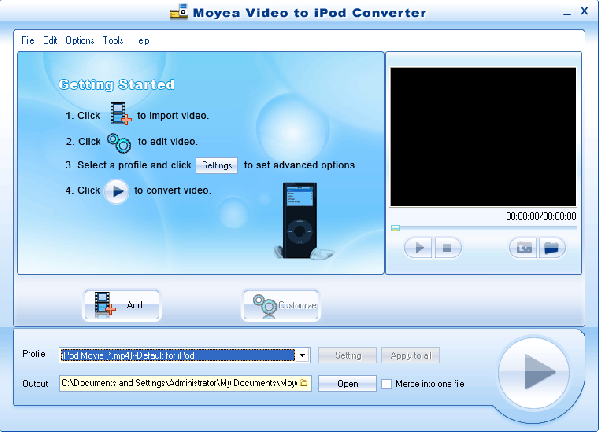Viewport: 600px width, 433px height.
Task: Open the Edit menu
Action: click(x=50, y=41)
